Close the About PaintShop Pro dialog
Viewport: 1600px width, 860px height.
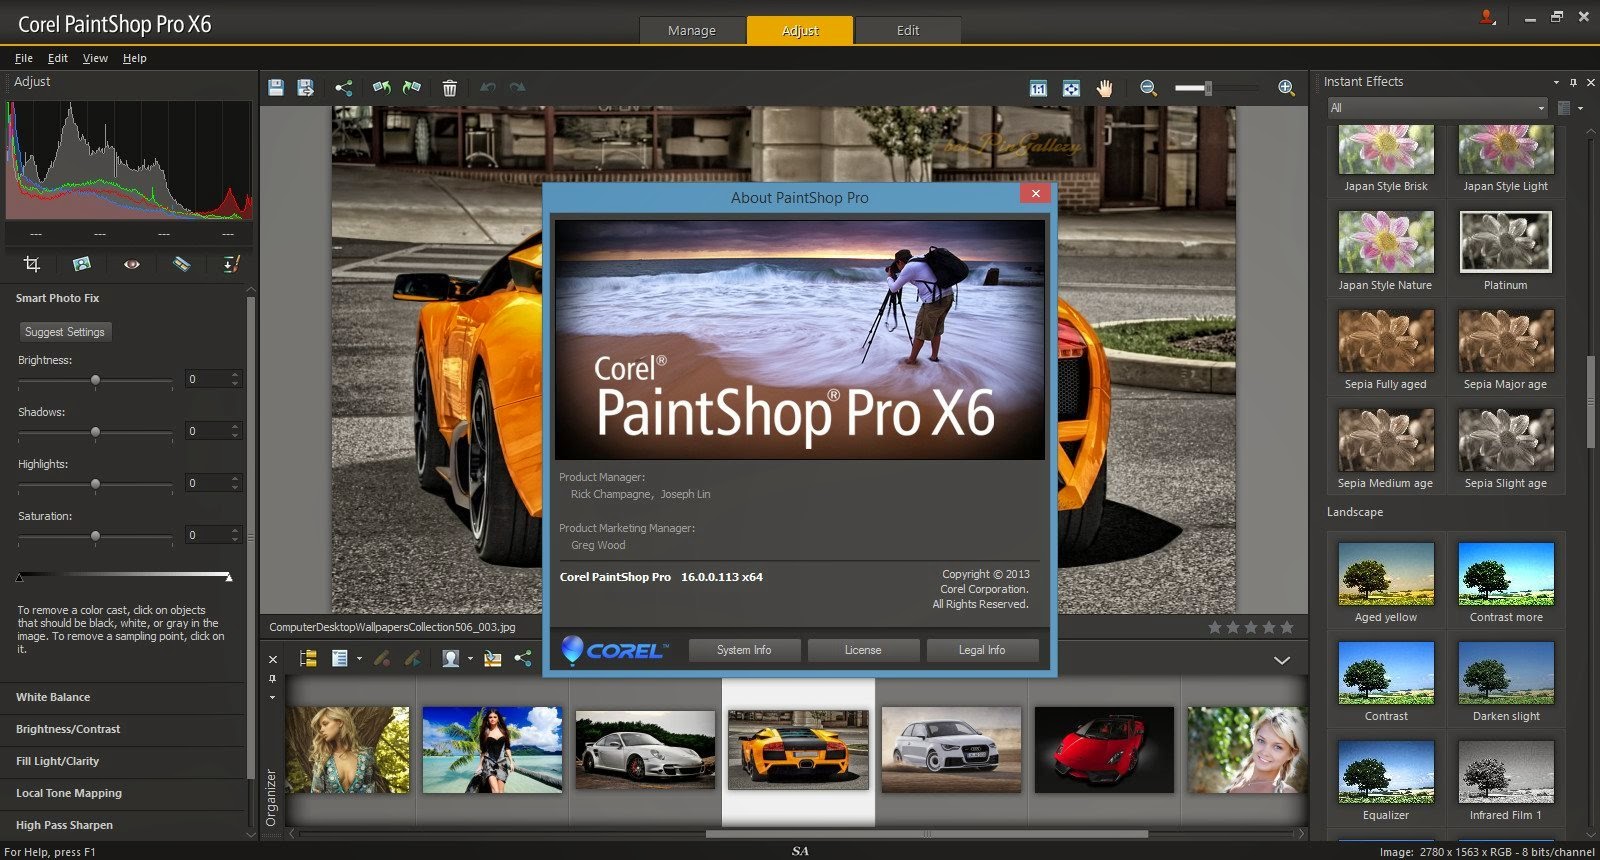pos(1035,194)
